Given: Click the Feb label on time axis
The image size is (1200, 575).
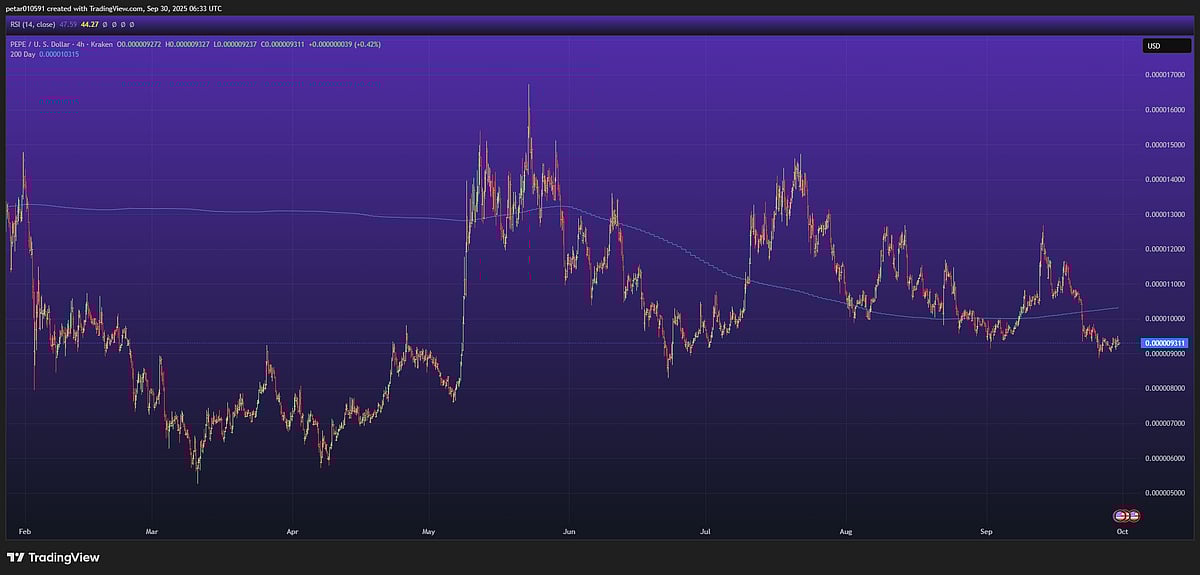Looking at the screenshot, I should pos(24,532).
